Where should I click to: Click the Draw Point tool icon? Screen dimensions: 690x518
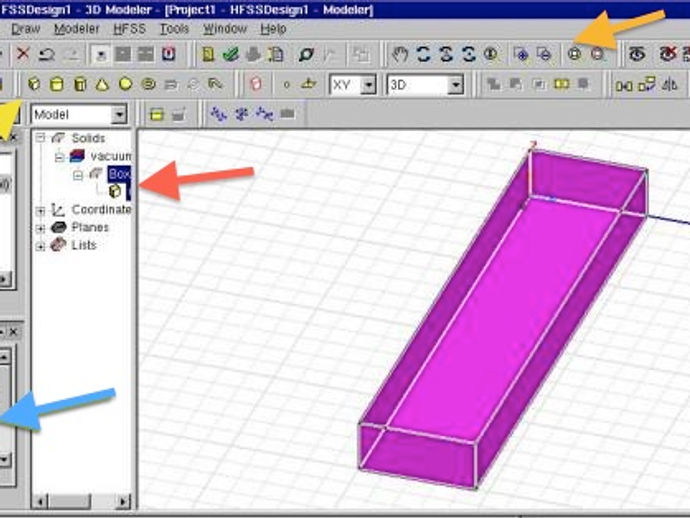pyautogui.click(x=286, y=84)
